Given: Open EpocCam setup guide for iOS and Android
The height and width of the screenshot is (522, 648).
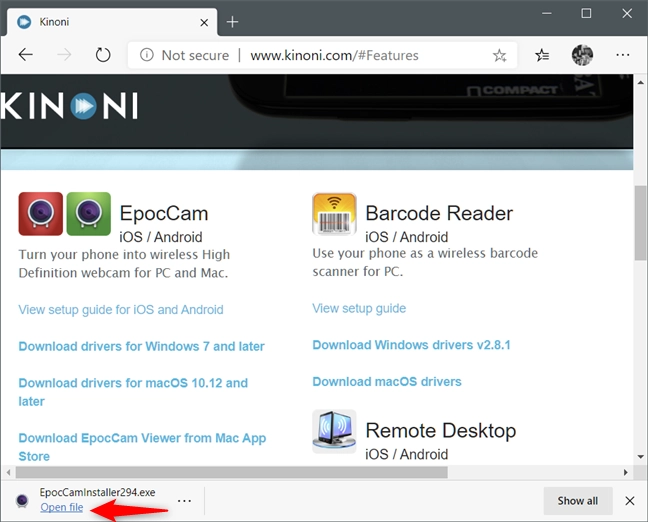Looking at the screenshot, I should click(x=121, y=310).
